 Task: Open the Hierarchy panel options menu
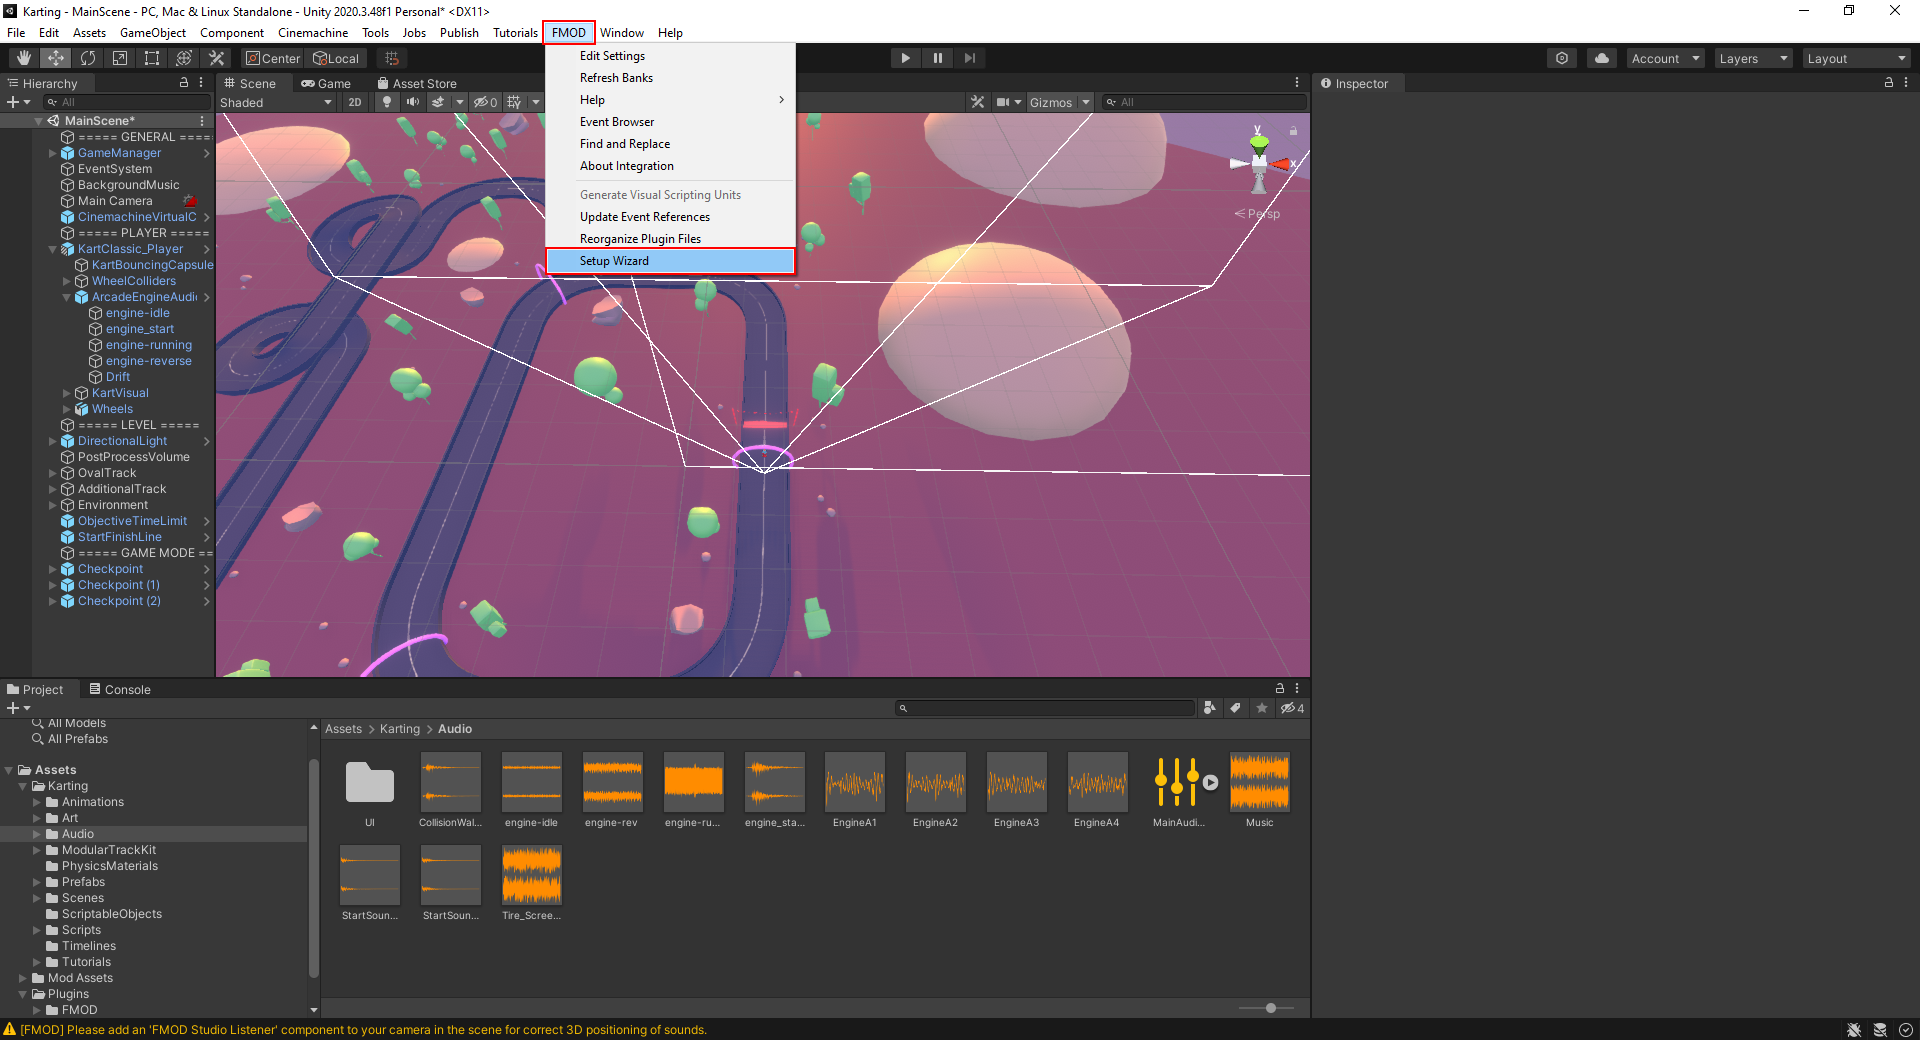[201, 83]
